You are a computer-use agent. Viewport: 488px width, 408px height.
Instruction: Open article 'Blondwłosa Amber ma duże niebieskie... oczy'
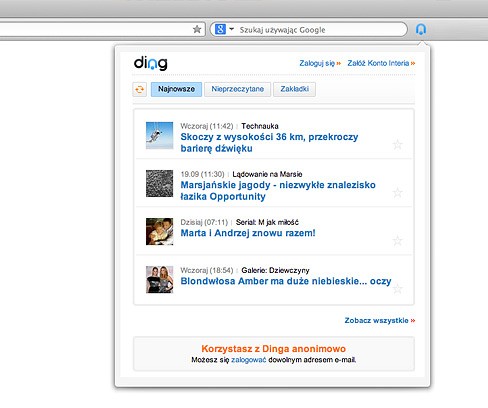286,281
